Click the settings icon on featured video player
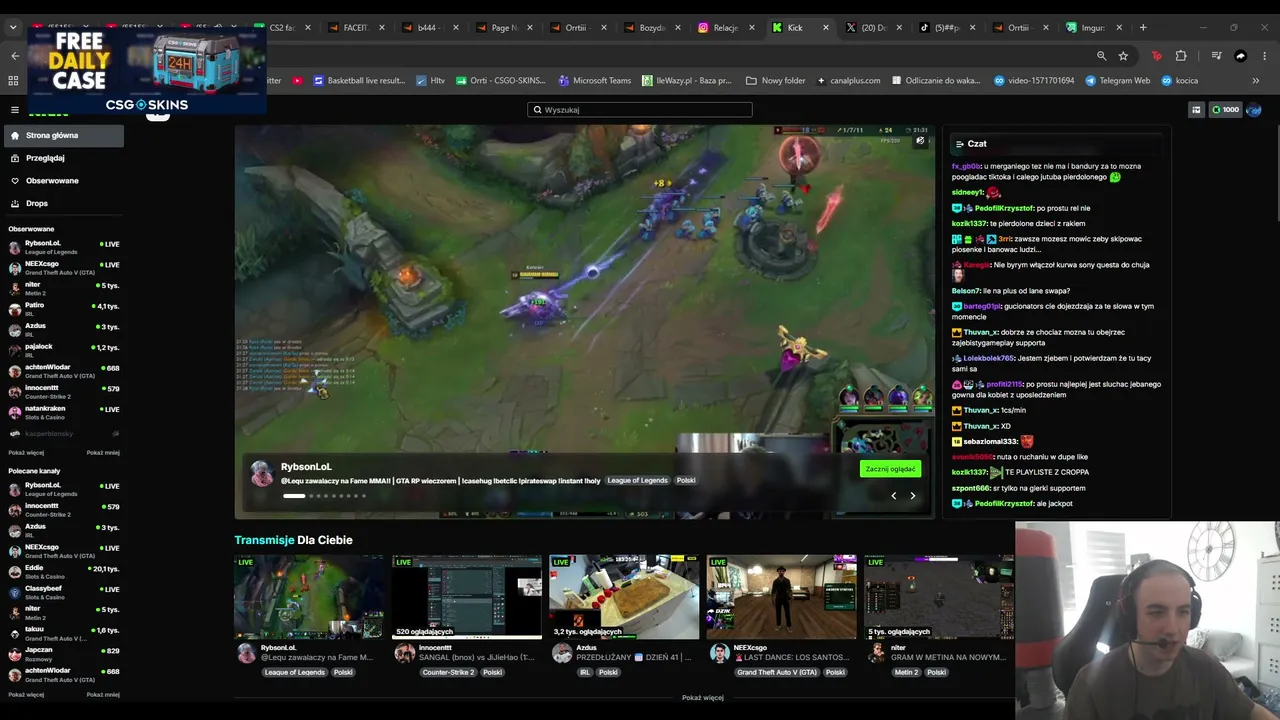 pos(920,141)
